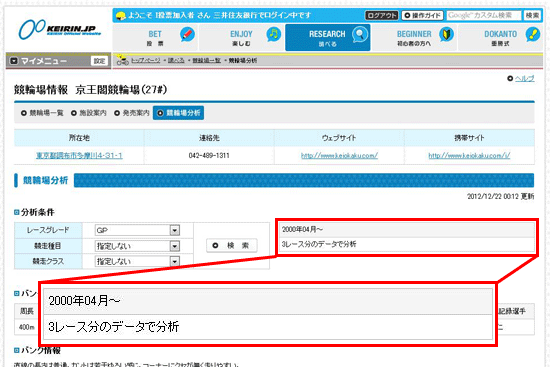Open the BET pencil icon

coord(187,34)
